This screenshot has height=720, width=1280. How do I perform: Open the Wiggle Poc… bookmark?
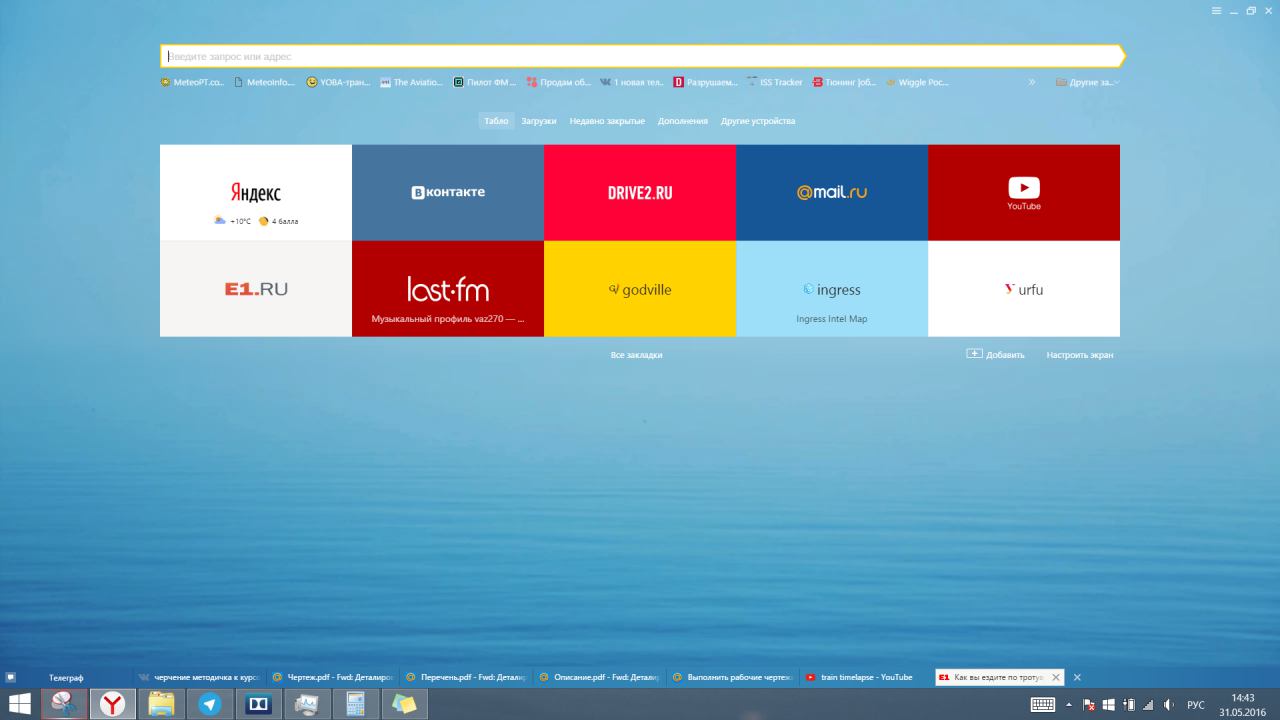pyautogui.click(x=917, y=82)
